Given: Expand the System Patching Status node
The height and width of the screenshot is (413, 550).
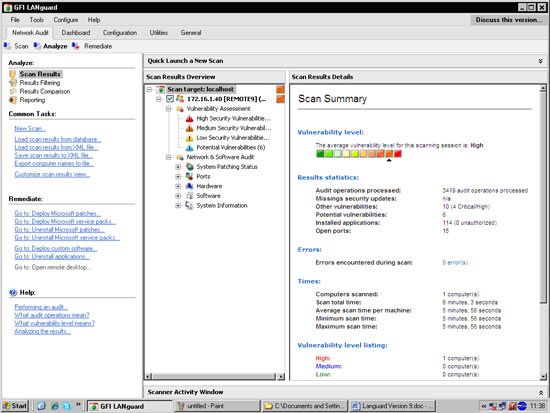Looking at the screenshot, I should (x=178, y=167).
